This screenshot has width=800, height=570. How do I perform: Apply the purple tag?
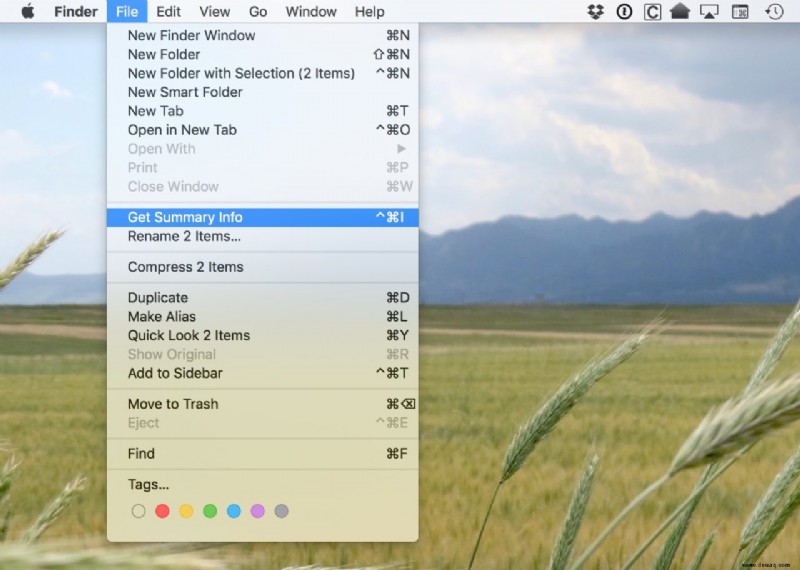258,511
